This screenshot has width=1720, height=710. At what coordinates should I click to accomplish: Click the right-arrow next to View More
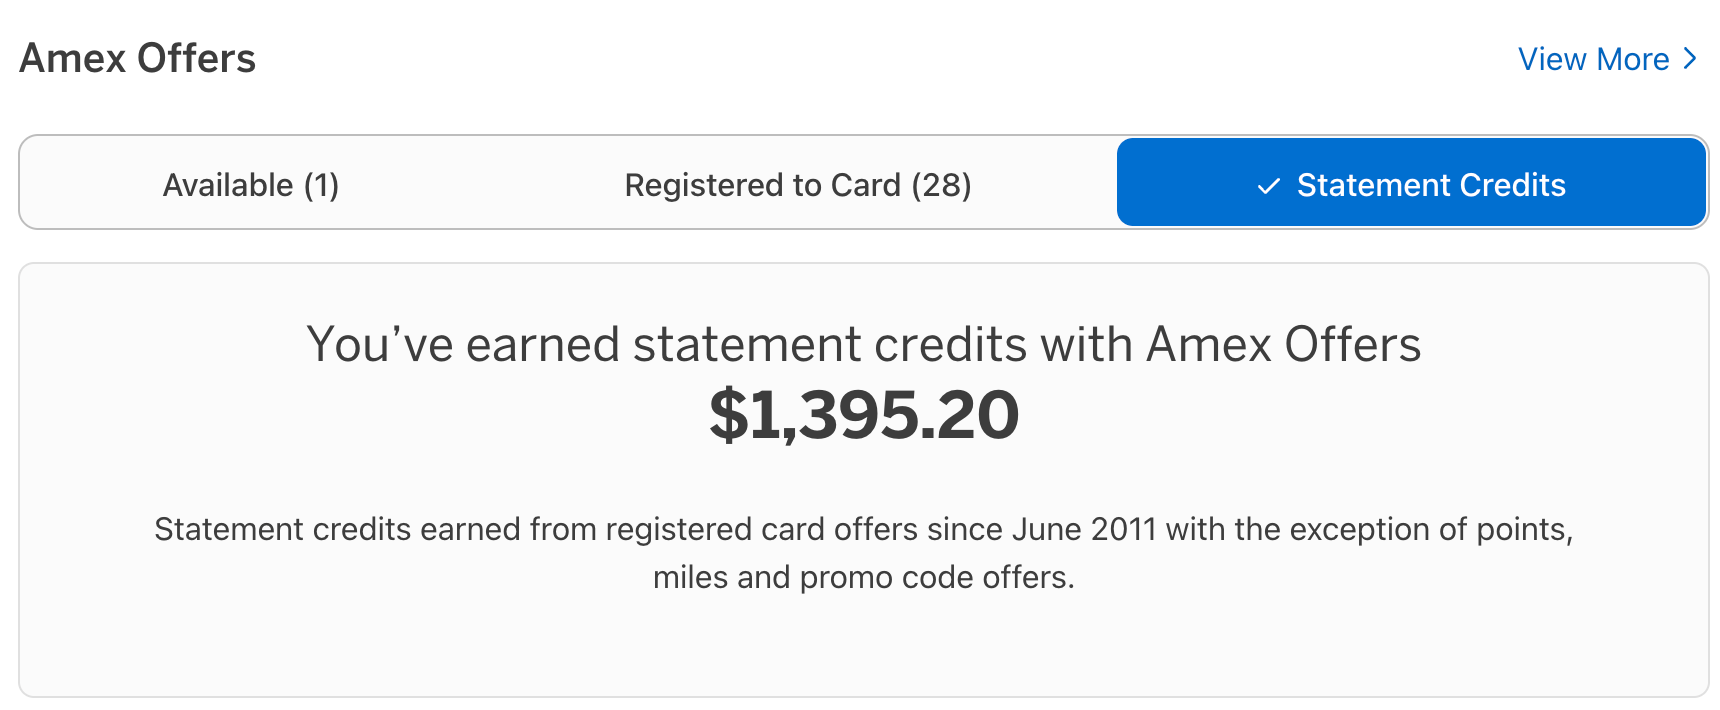(1690, 59)
